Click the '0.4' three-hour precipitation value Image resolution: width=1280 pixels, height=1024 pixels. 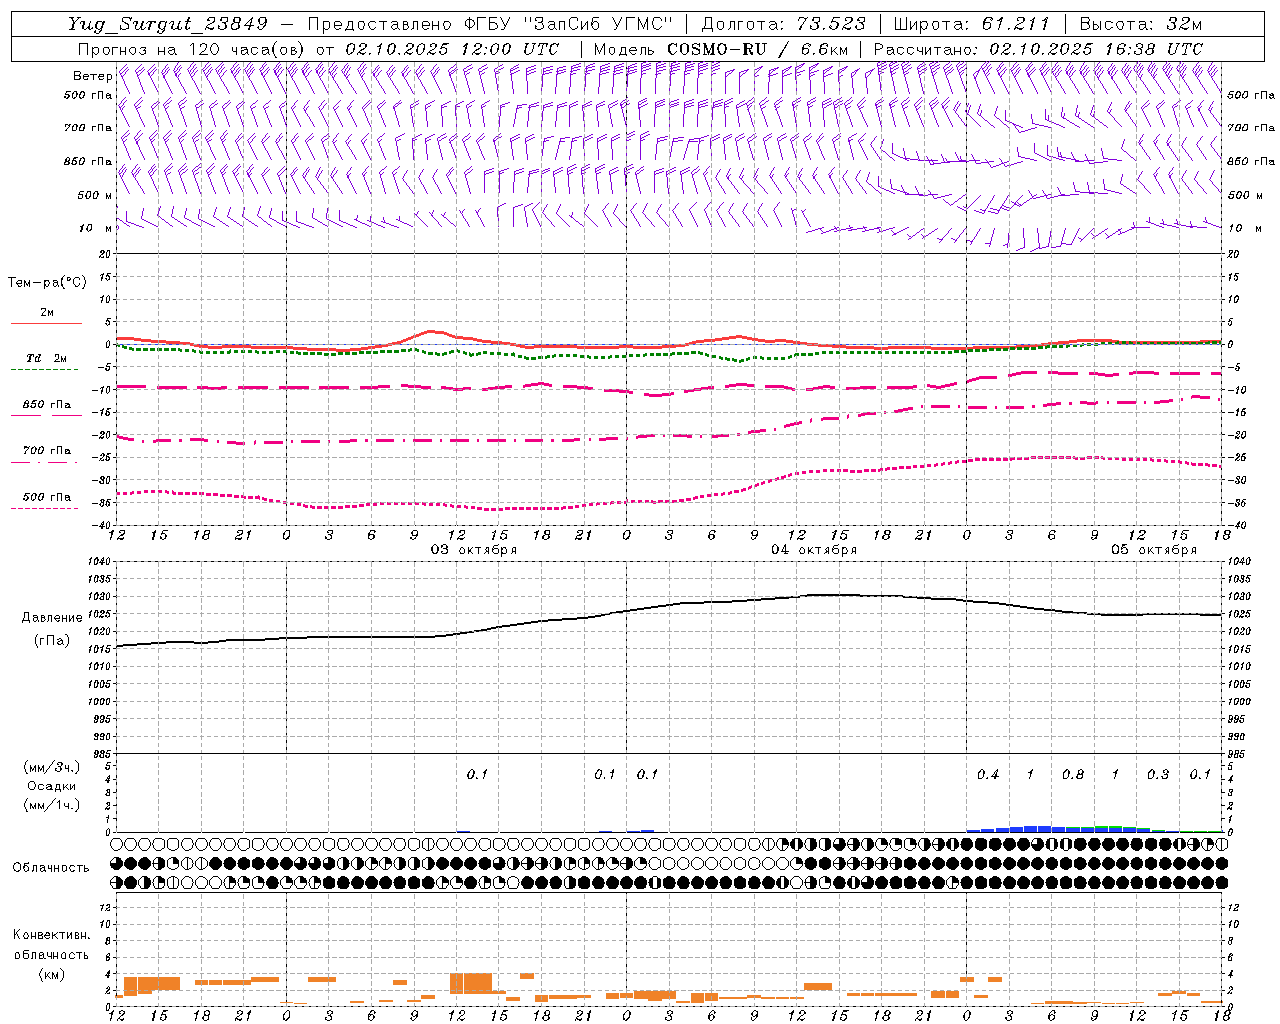click(988, 774)
